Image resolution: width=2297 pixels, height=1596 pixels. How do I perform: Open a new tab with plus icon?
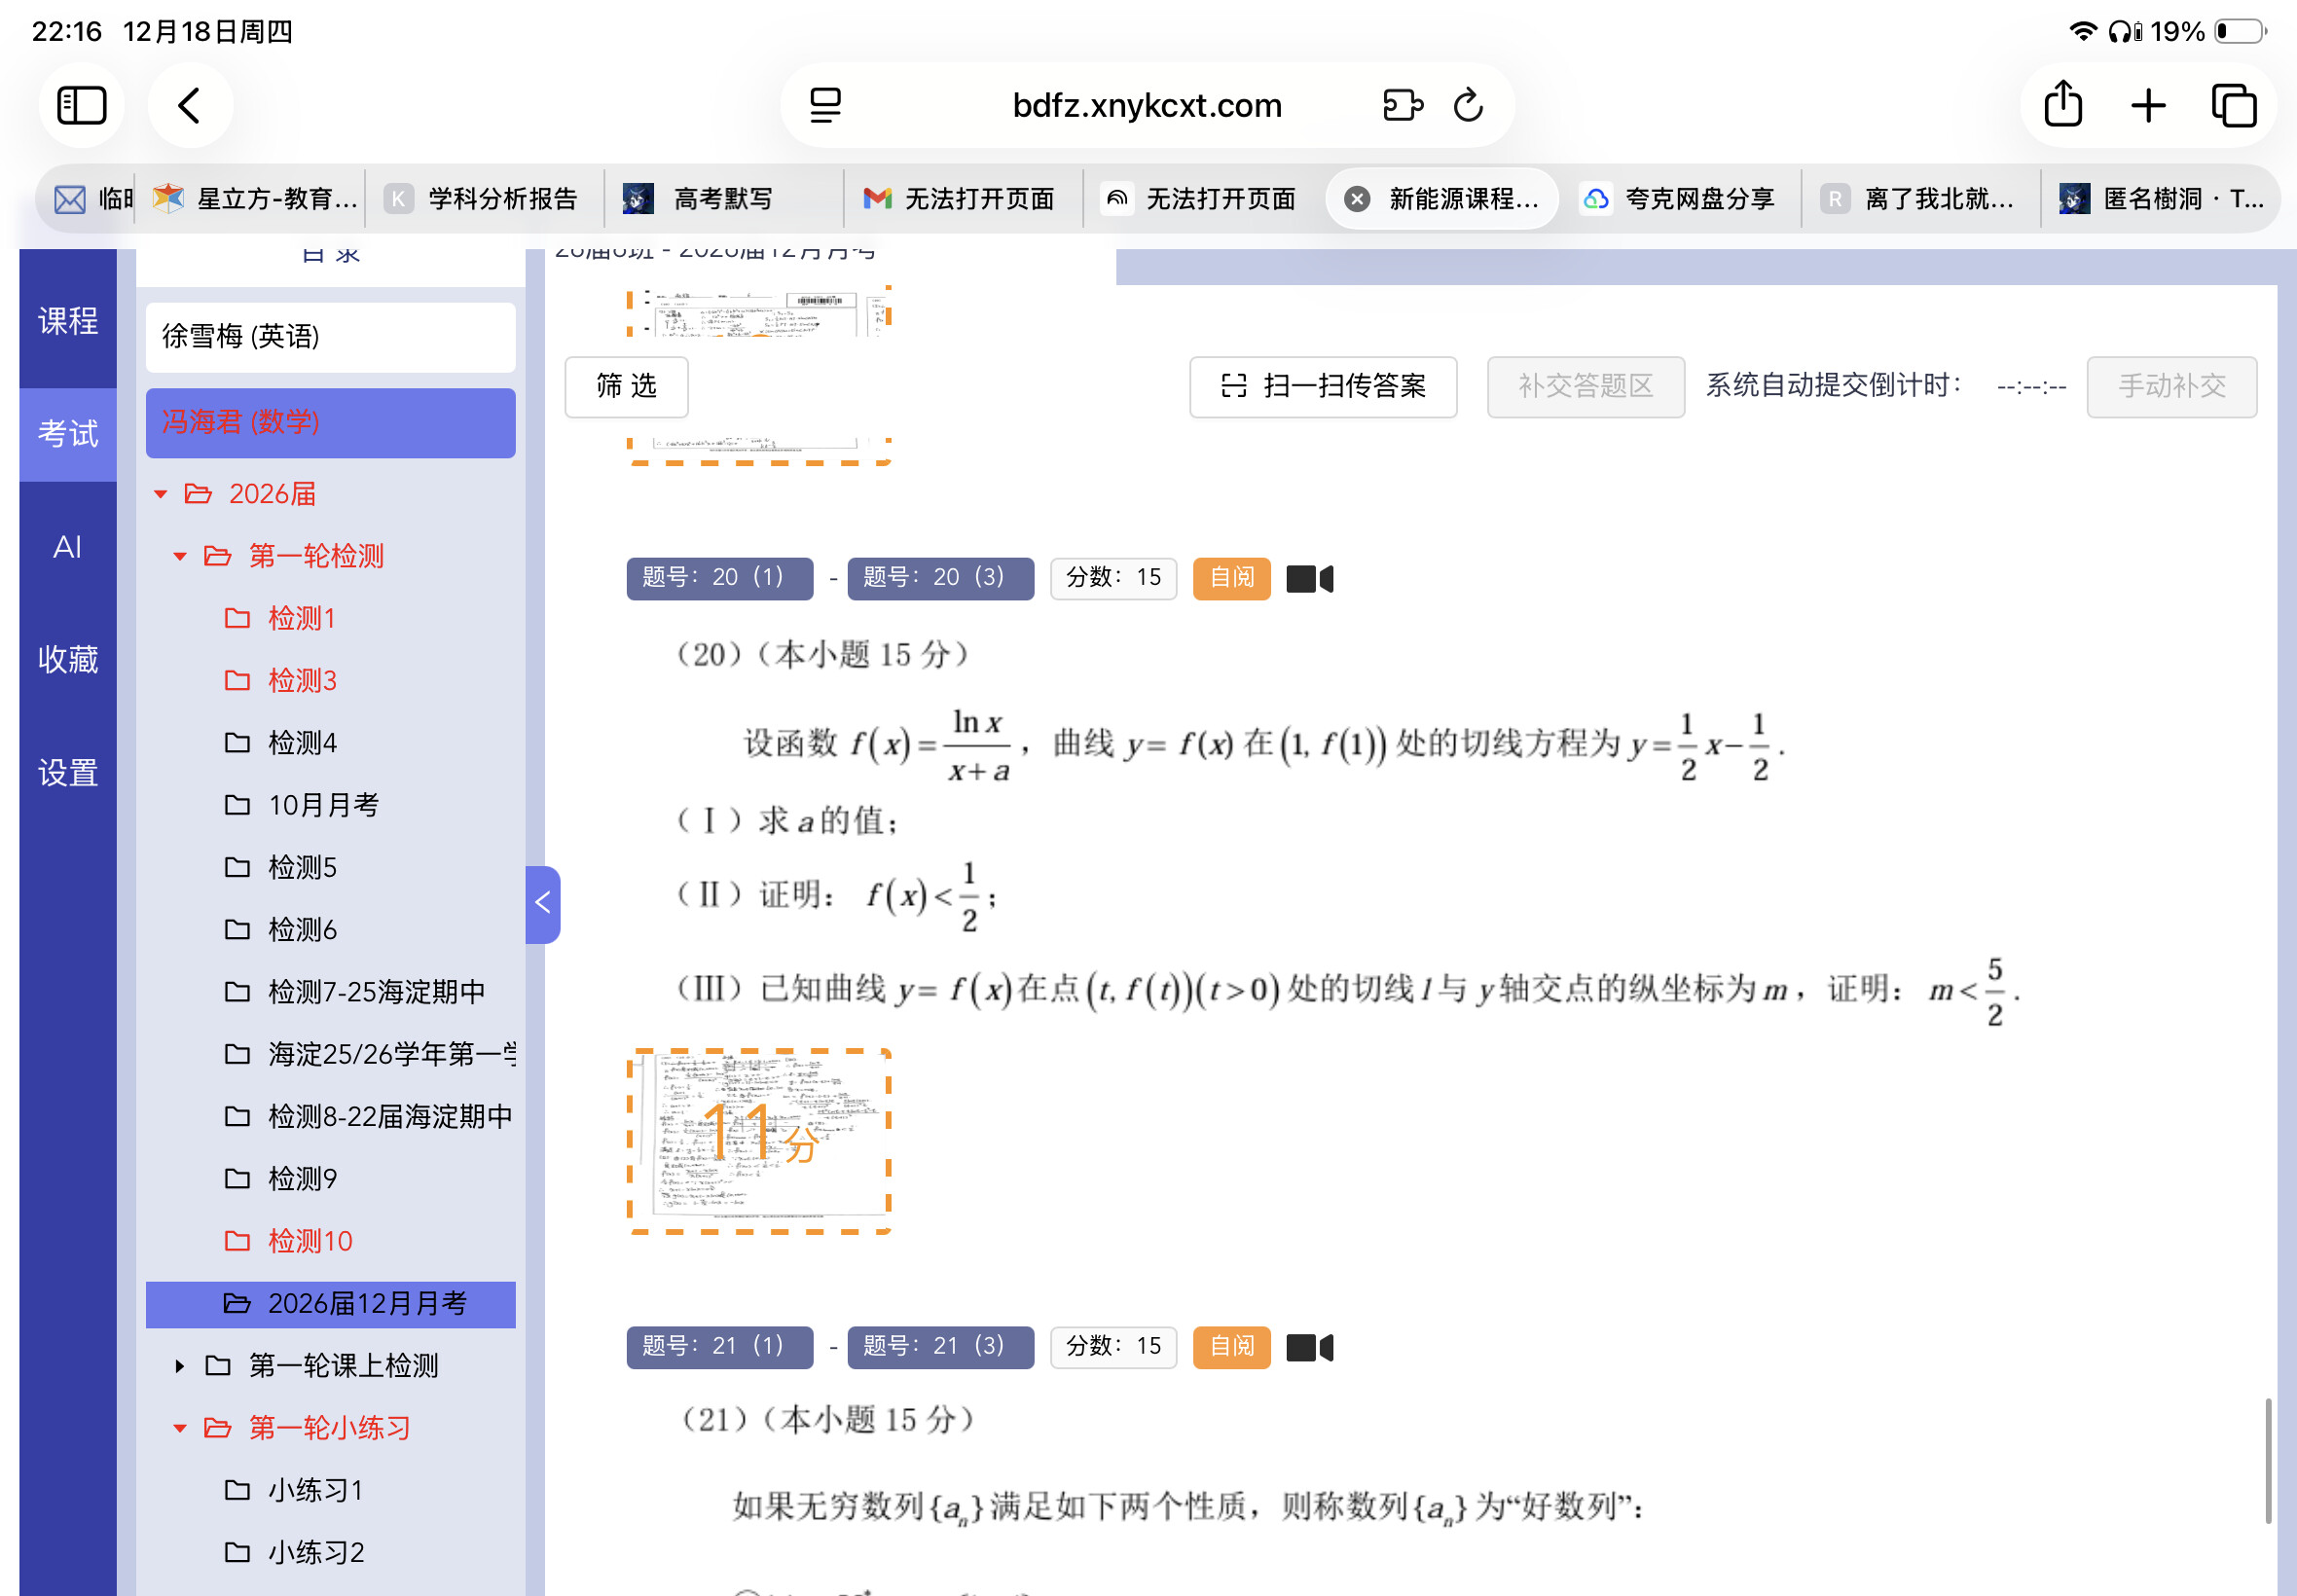pyautogui.click(x=2148, y=105)
